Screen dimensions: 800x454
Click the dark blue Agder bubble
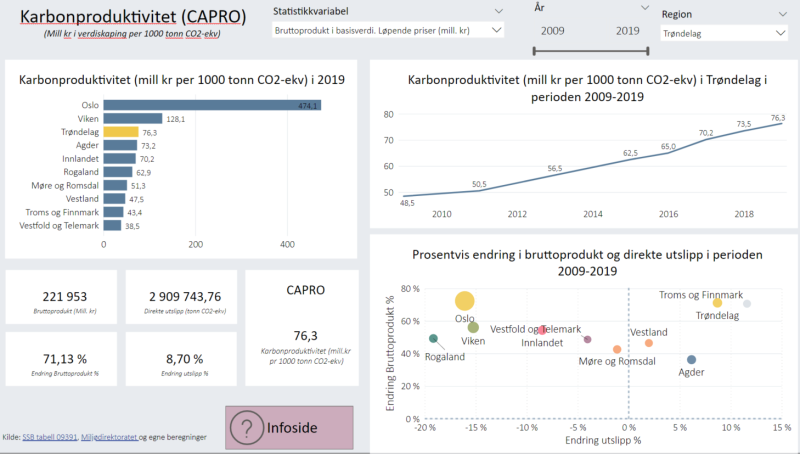pyautogui.click(x=691, y=360)
